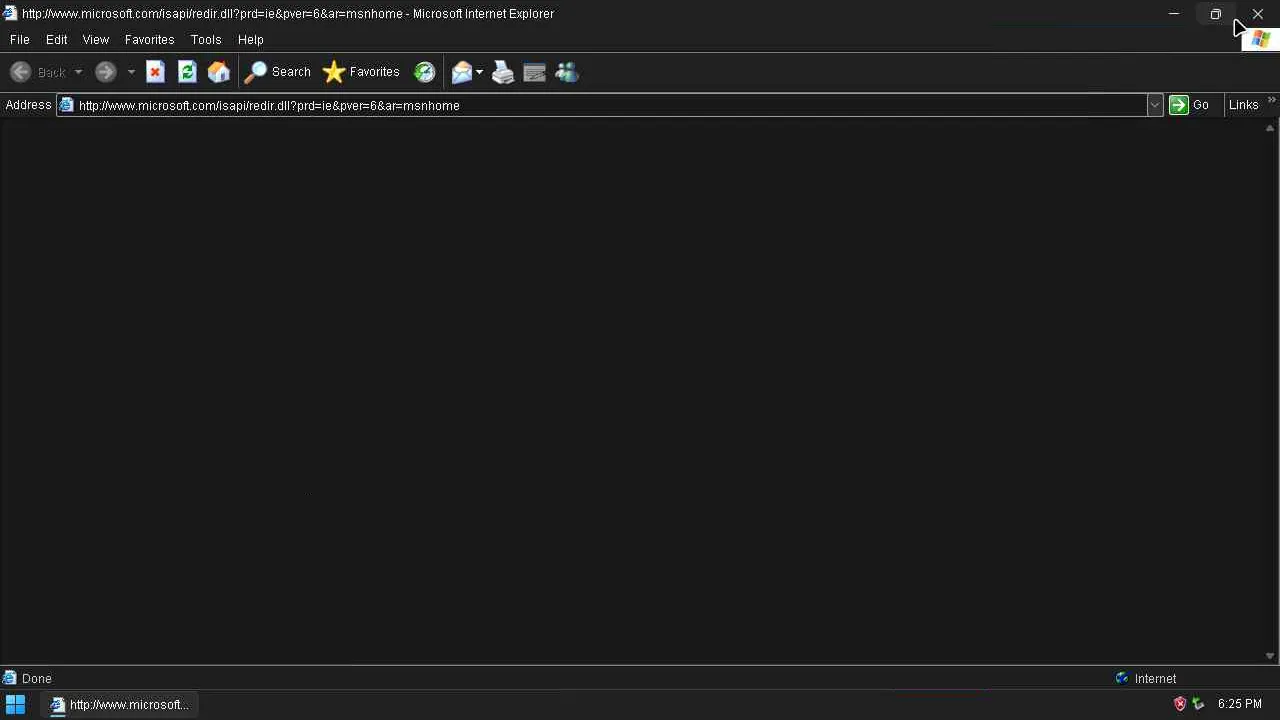Show the History pane
Viewport: 1280px width, 720px height.
point(425,72)
